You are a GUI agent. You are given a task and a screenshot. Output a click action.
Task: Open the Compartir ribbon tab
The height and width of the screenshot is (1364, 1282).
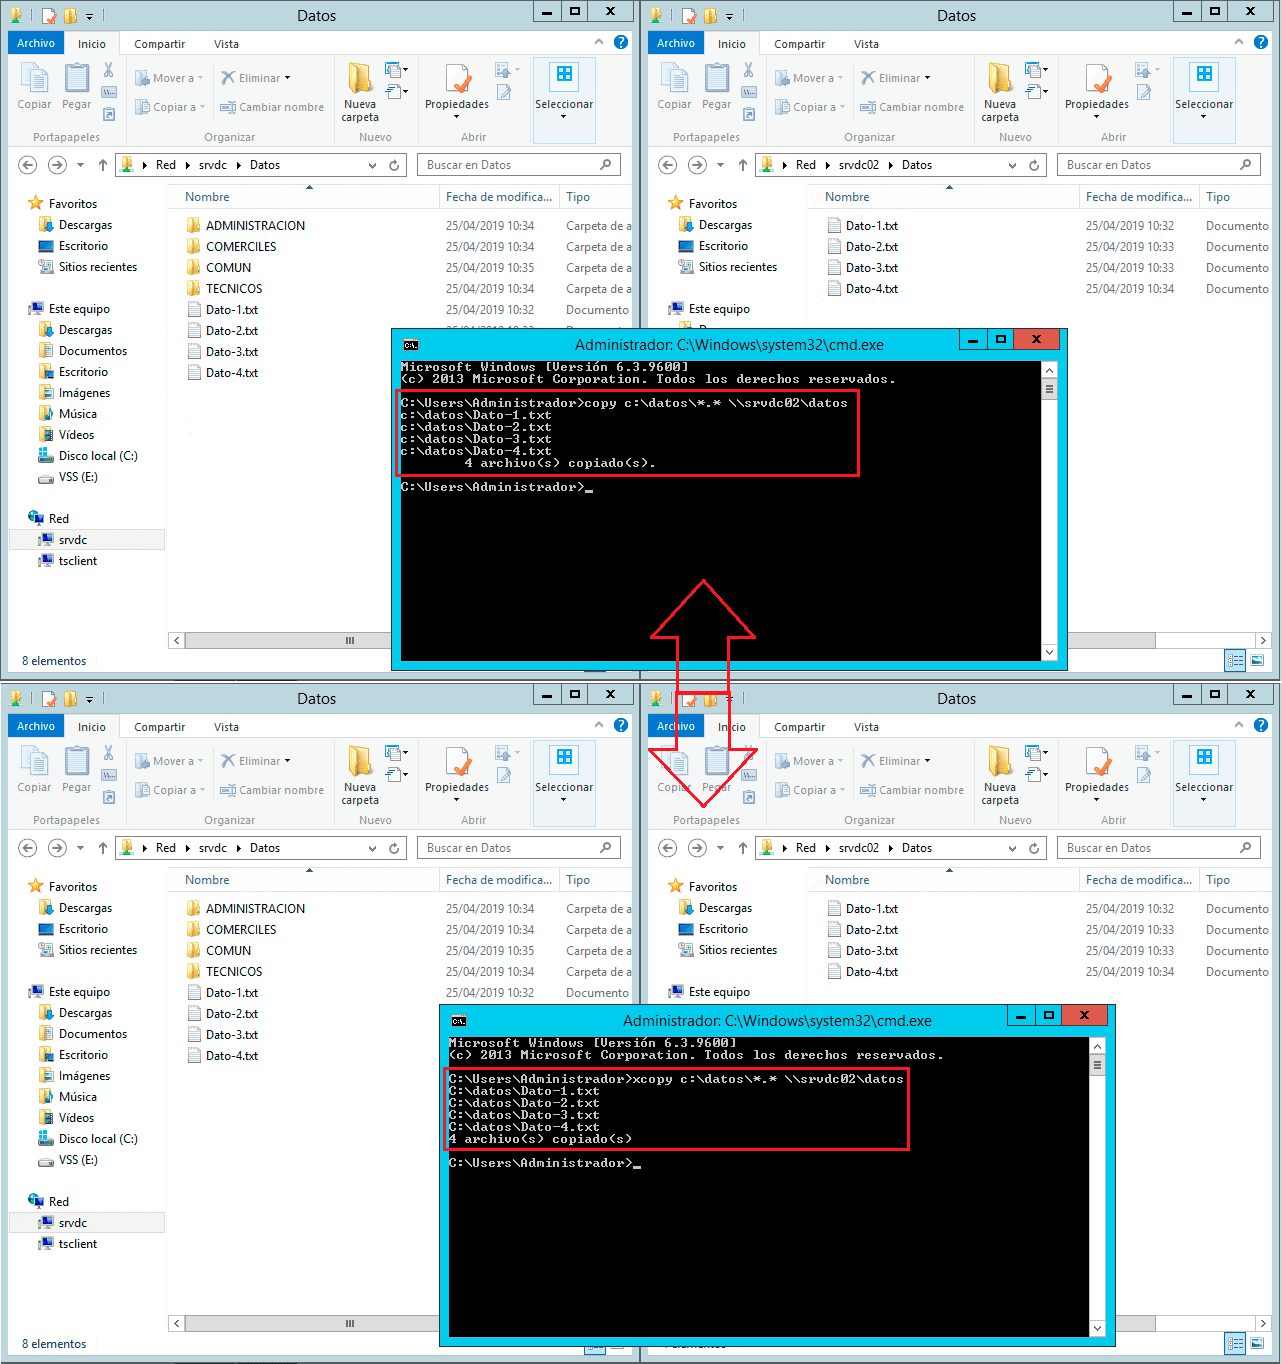coord(159,43)
